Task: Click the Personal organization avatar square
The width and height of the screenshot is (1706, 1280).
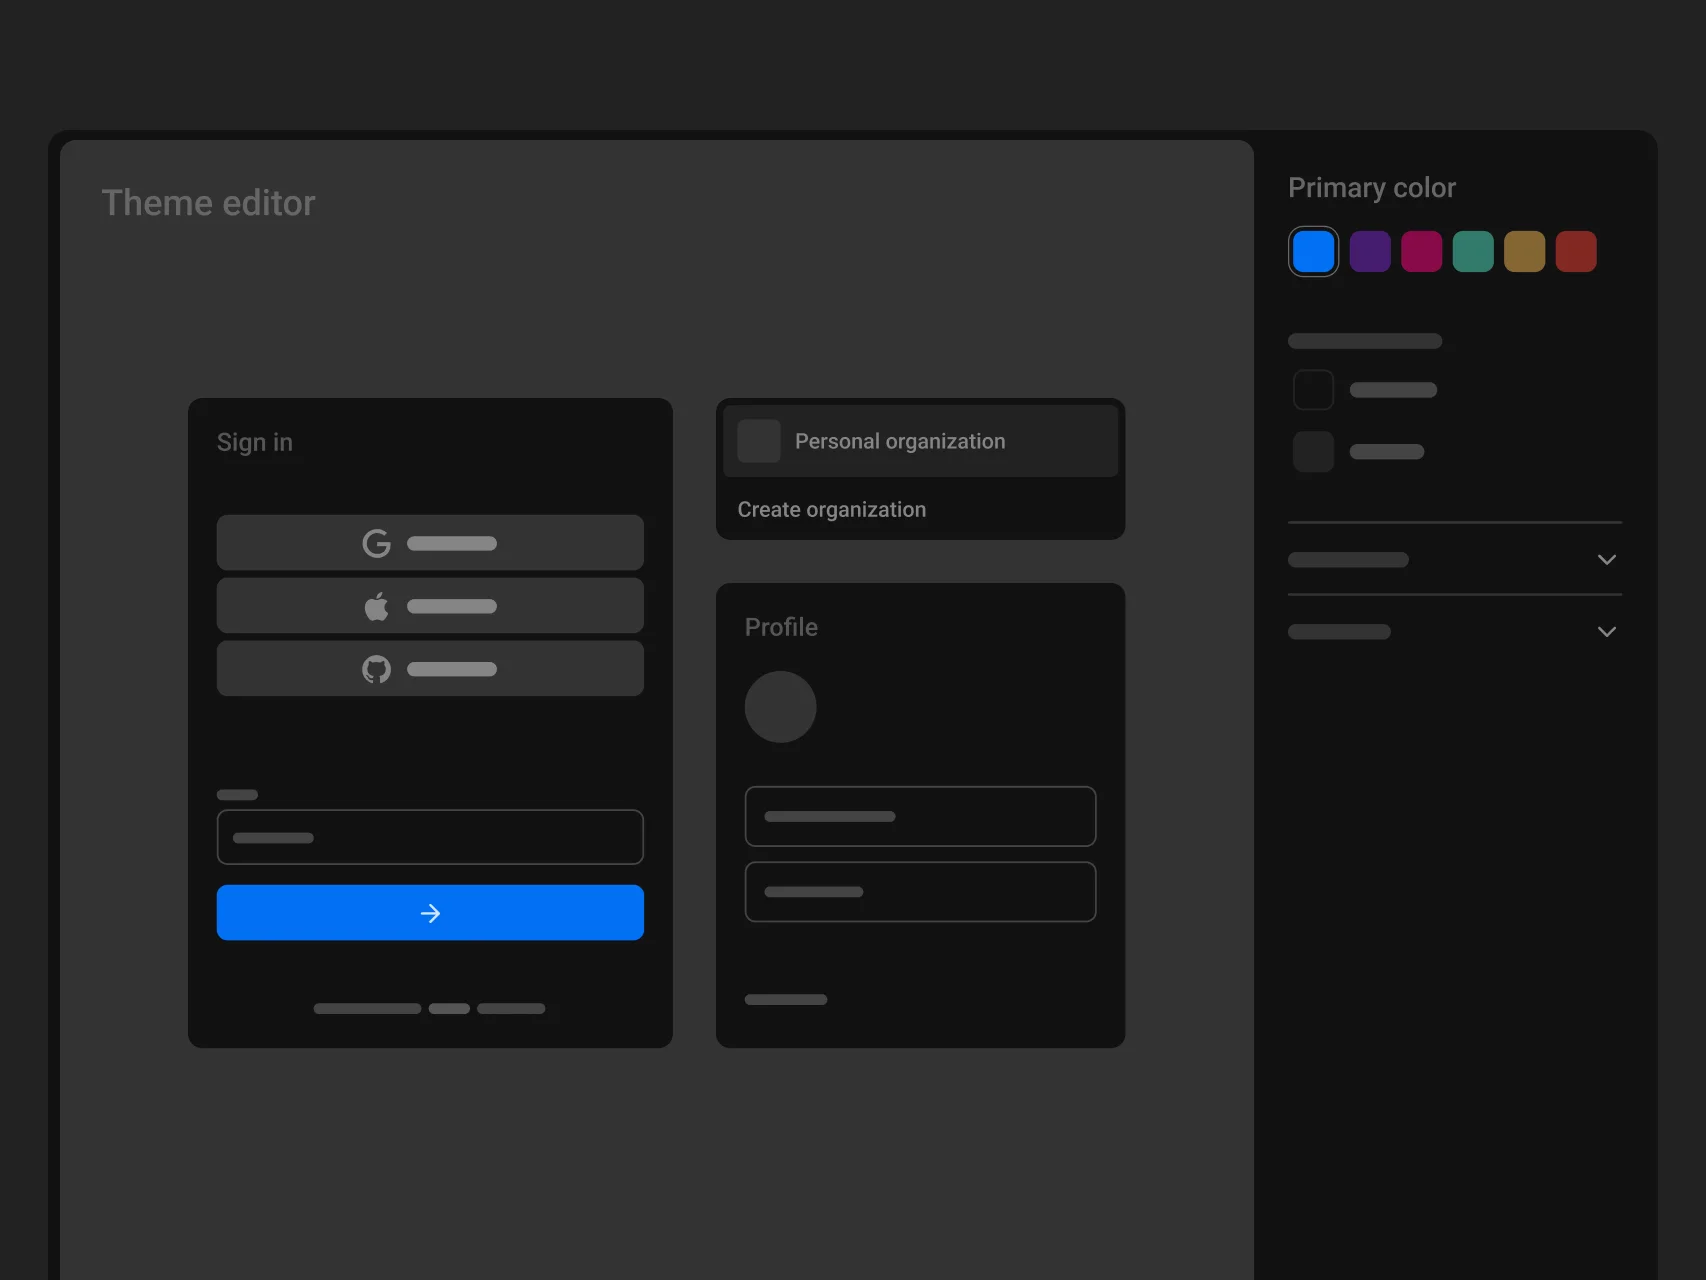Action: coord(759,440)
